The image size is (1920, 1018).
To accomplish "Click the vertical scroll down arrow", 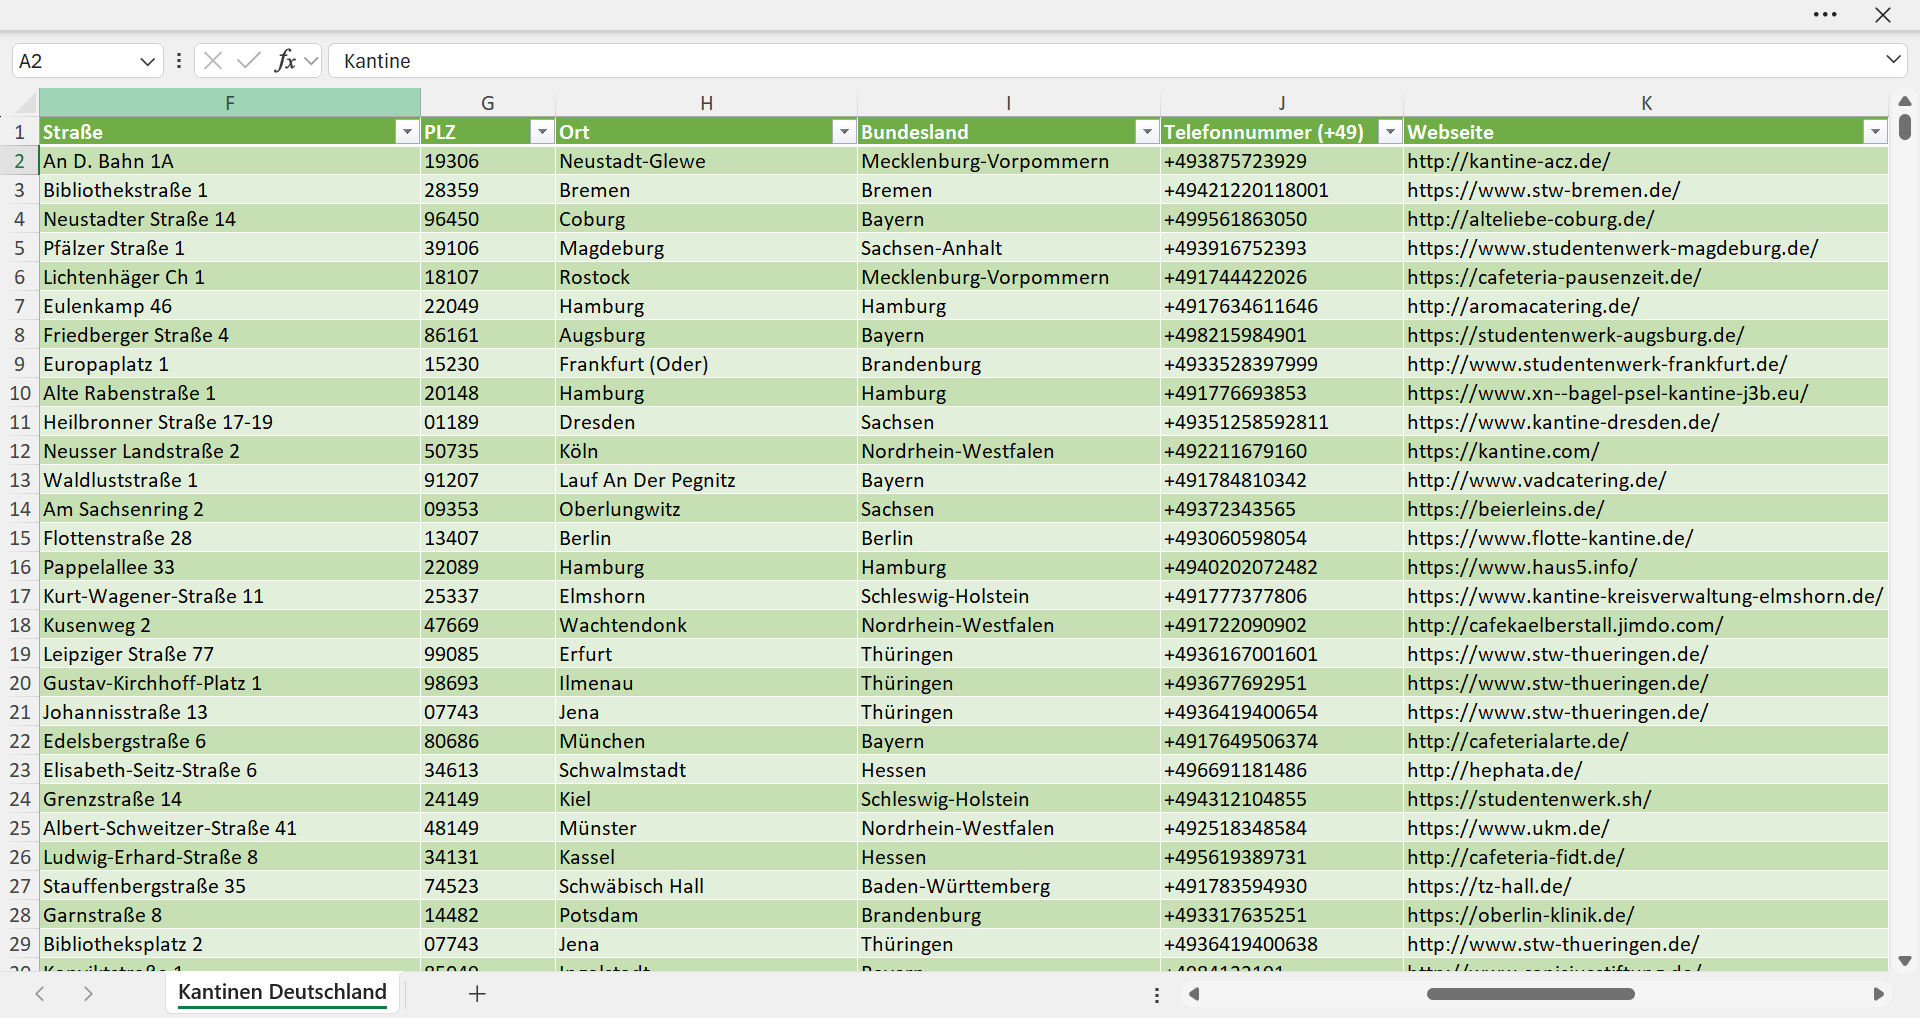I will tap(1905, 961).
